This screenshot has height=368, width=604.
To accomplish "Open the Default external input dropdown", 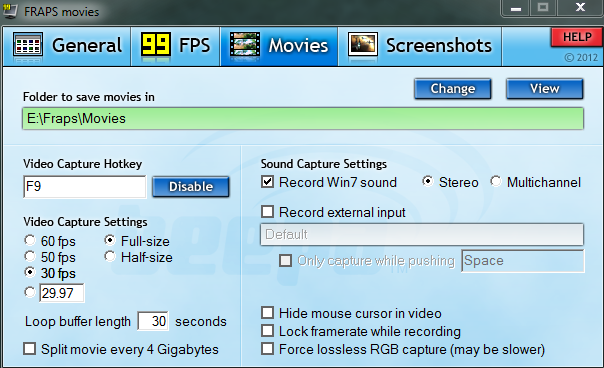I will click(422, 234).
